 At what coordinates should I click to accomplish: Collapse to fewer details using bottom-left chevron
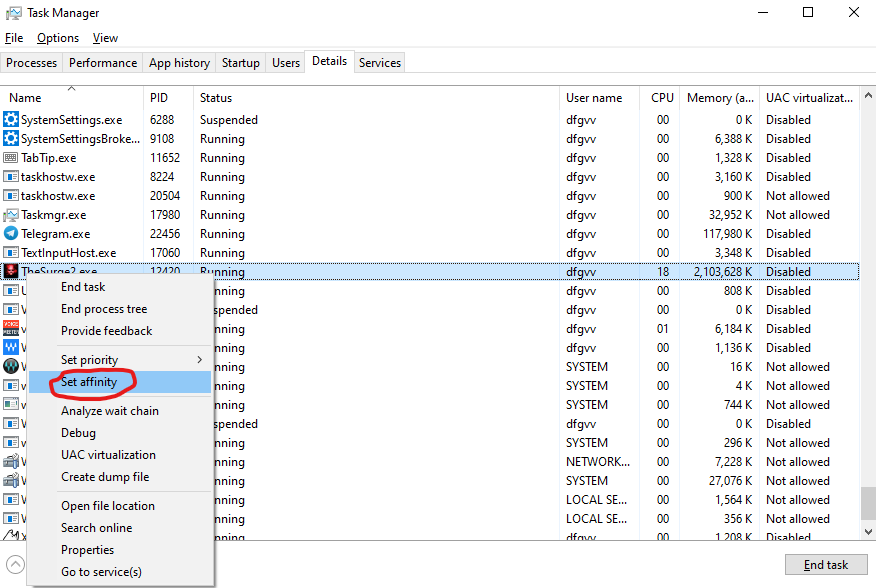tap(16, 564)
